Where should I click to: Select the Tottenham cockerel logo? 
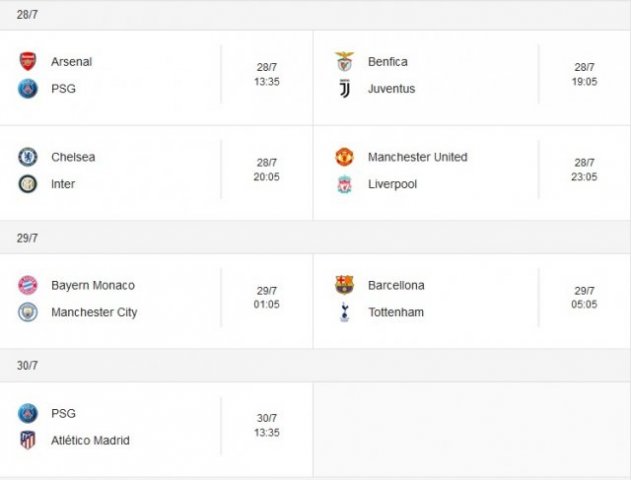click(344, 312)
